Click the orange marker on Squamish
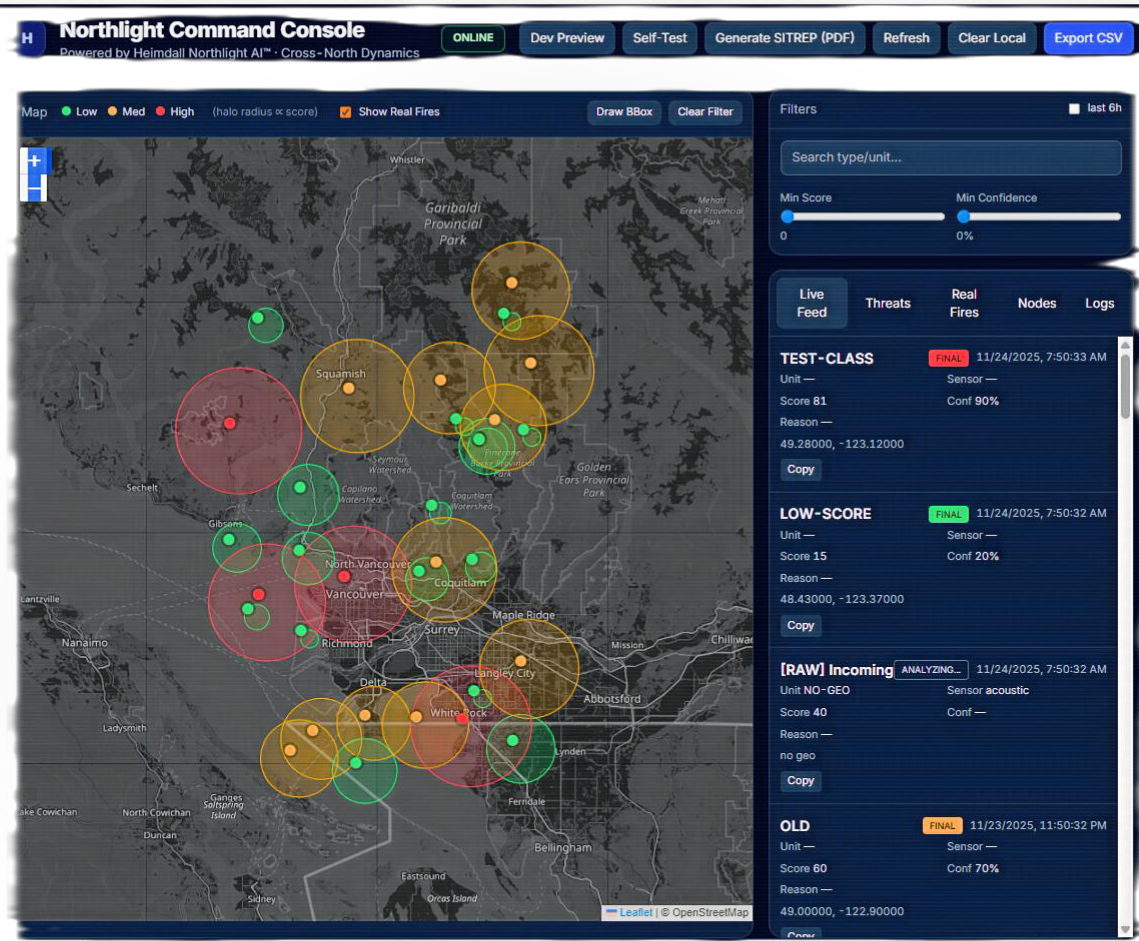 click(348, 388)
